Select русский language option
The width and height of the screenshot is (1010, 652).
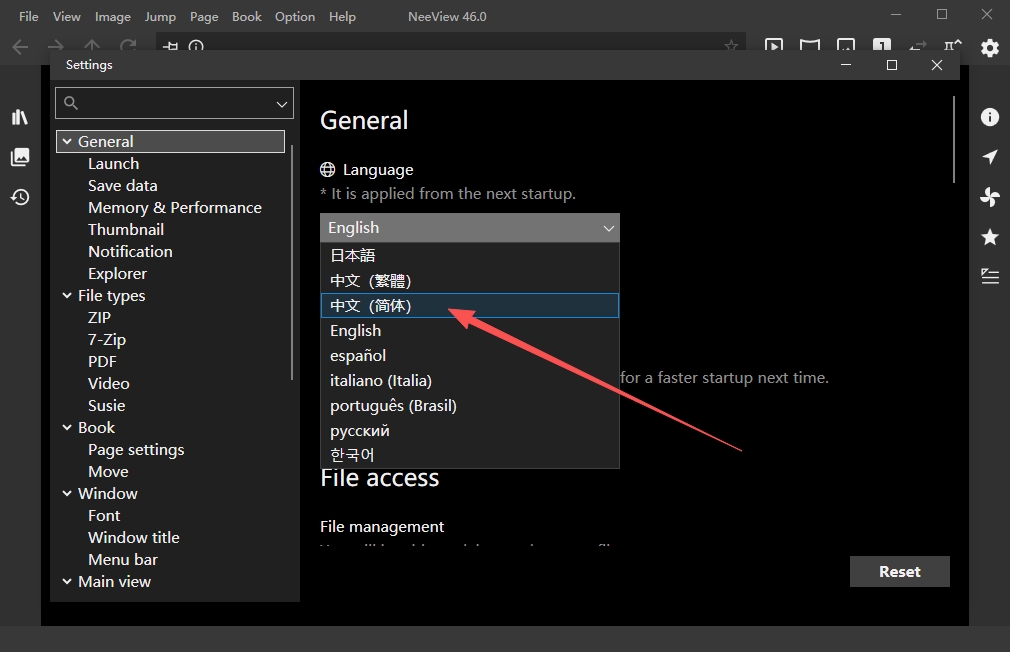[x=470, y=430]
